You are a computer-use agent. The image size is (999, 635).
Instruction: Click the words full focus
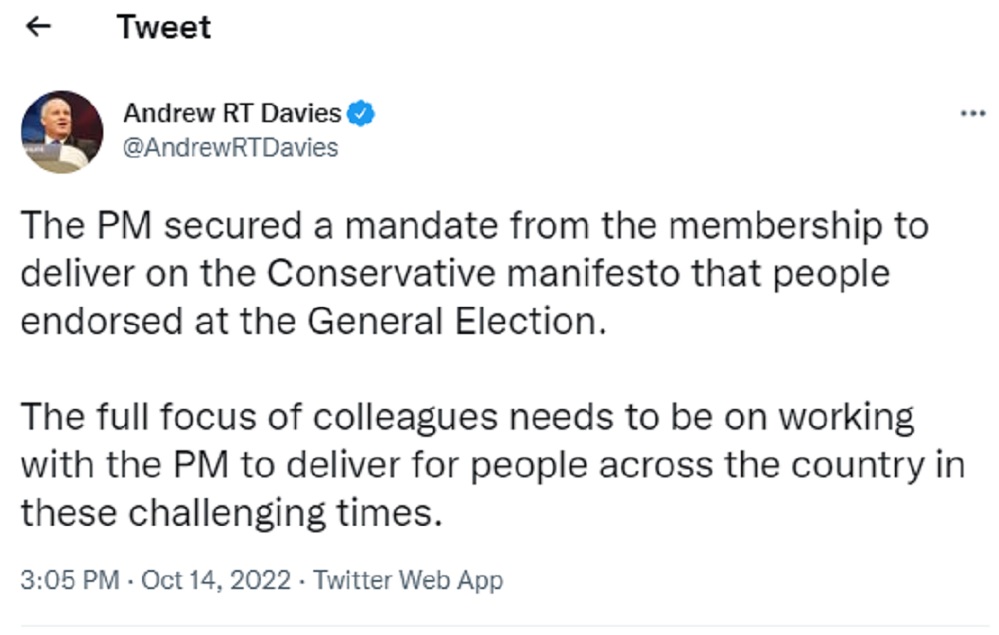[193, 417]
